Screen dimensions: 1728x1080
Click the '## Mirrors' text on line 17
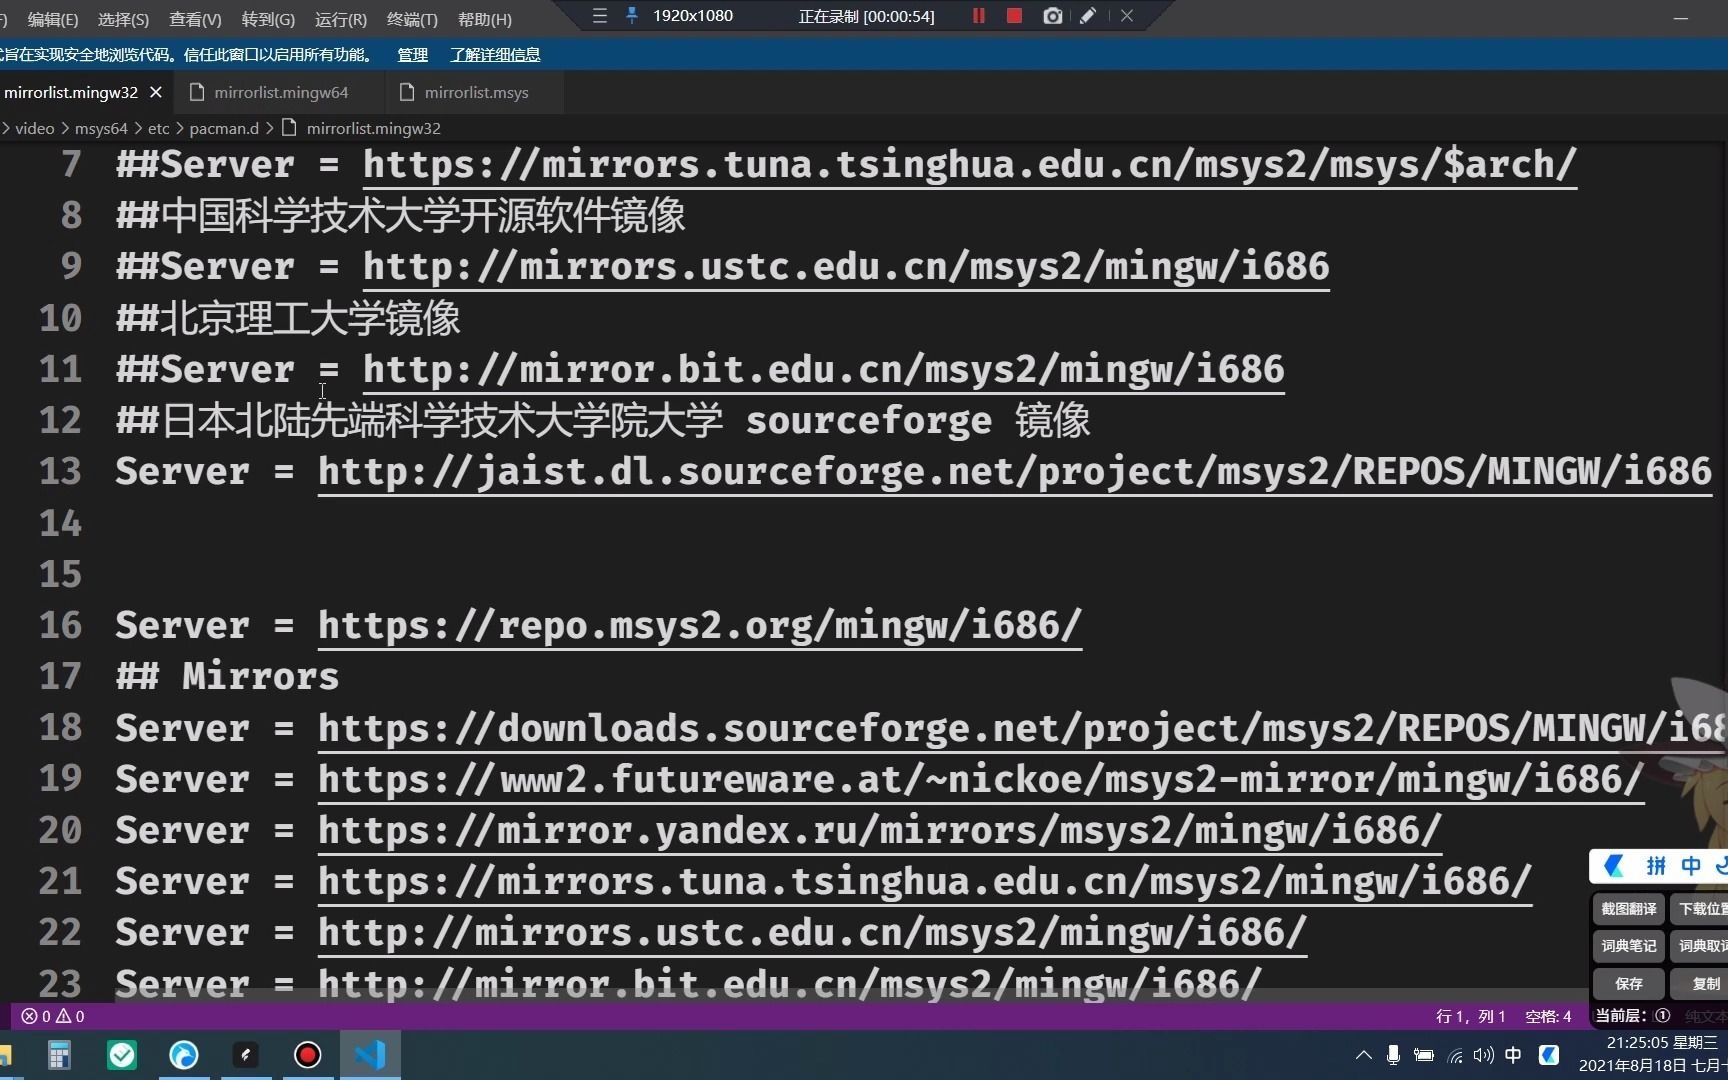[x=228, y=677]
